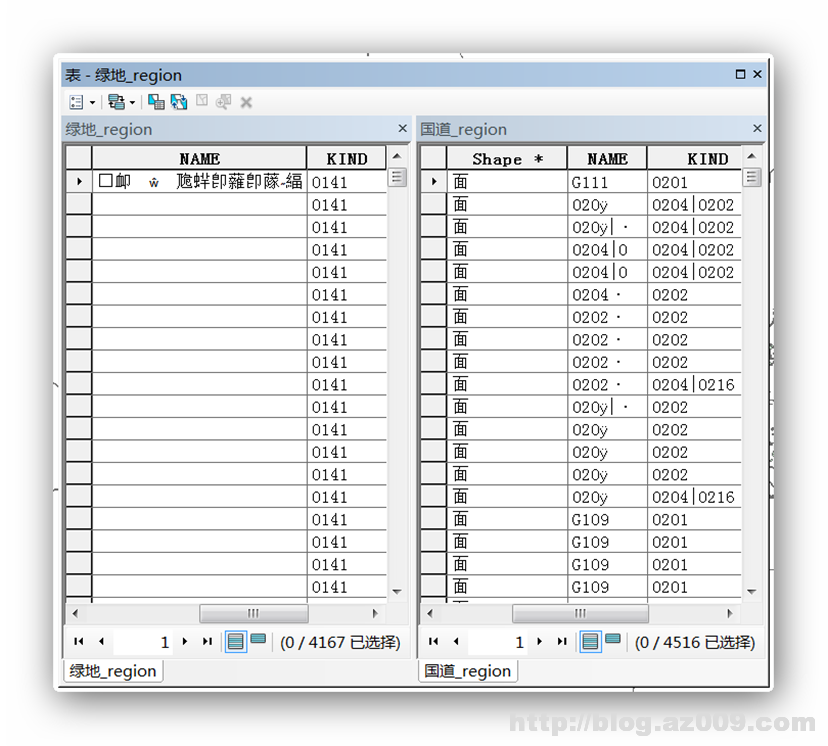
Task: Expand the Related Tables dropdown arrow
Action: click(x=131, y=101)
